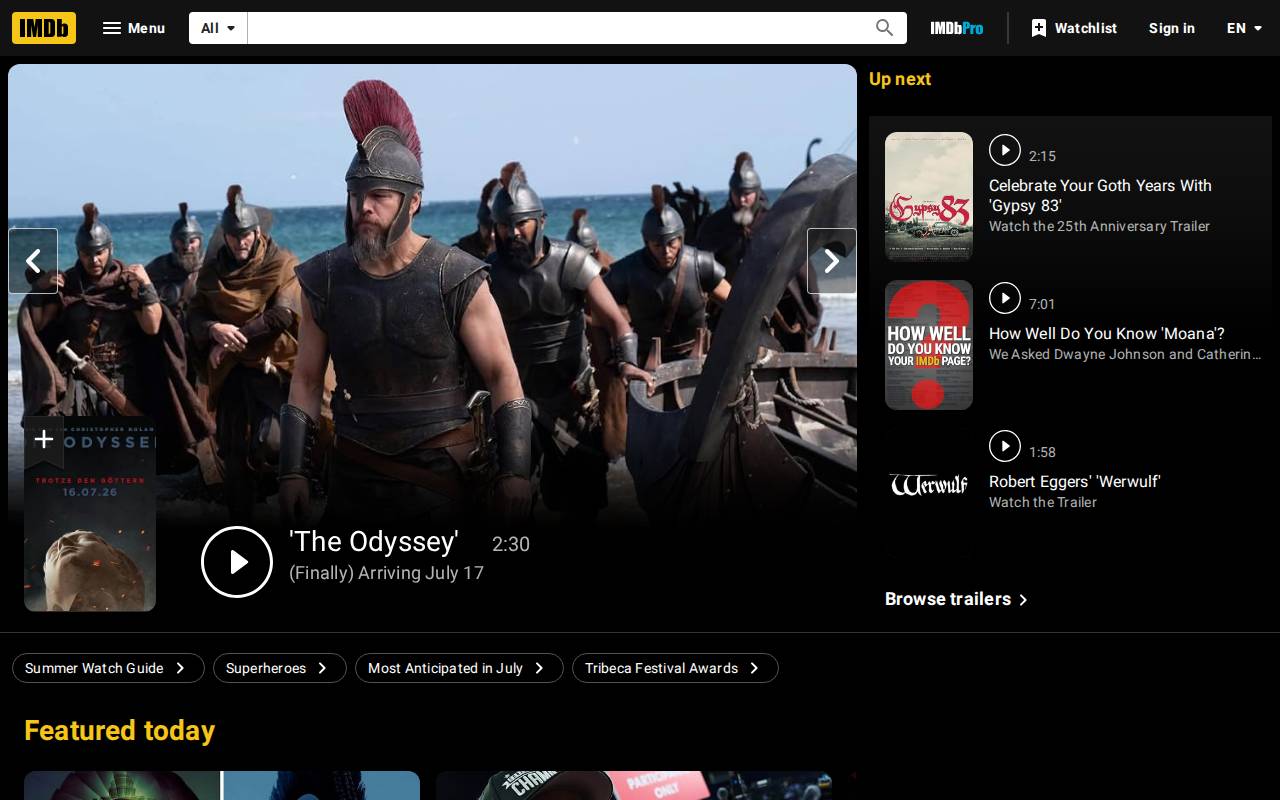Open Superheroes chip

pyautogui.click(x=280, y=668)
